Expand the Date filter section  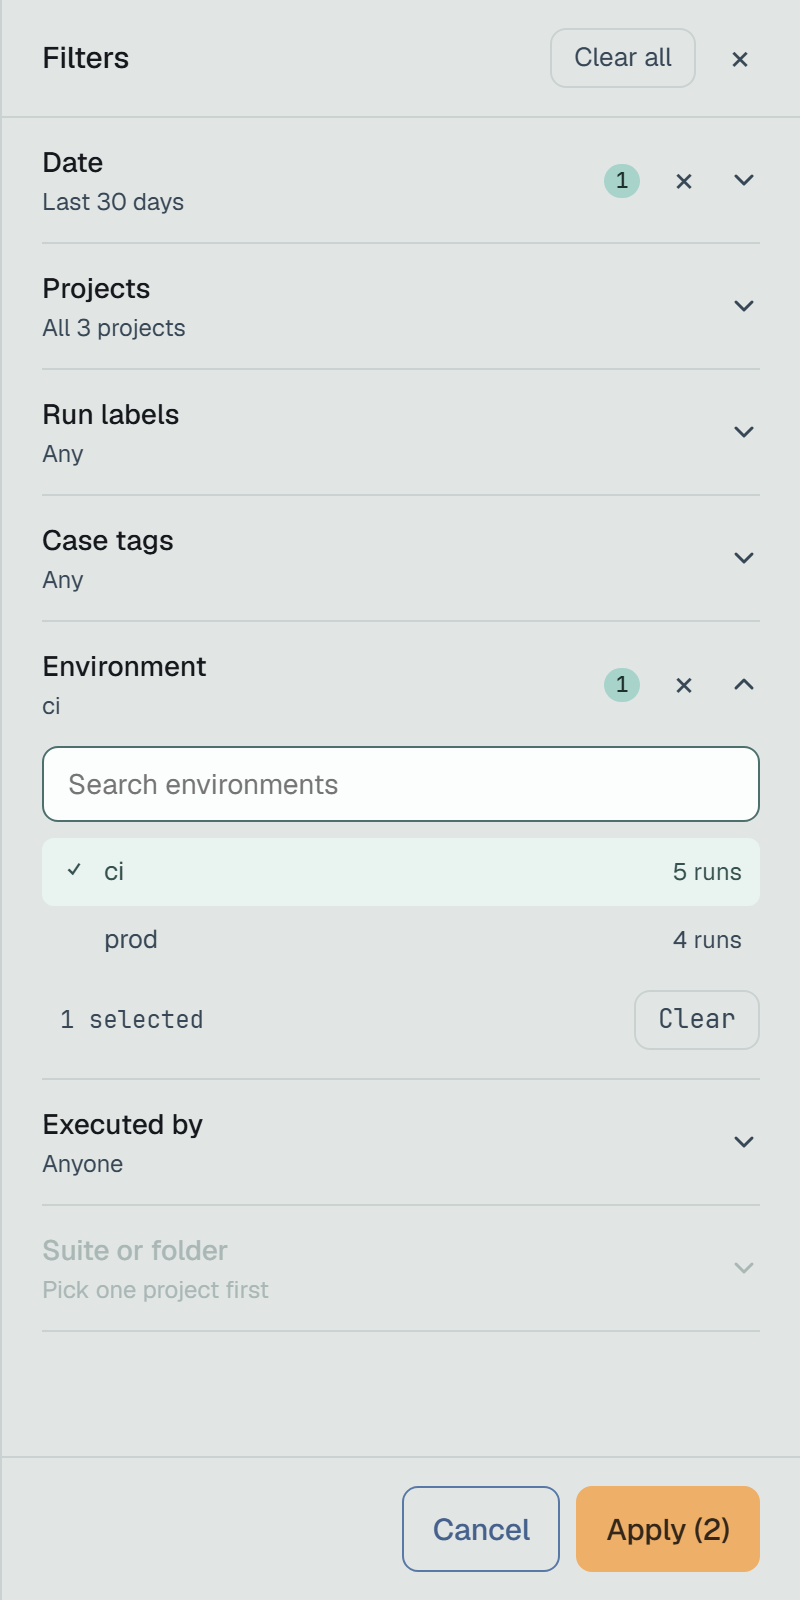[744, 181]
